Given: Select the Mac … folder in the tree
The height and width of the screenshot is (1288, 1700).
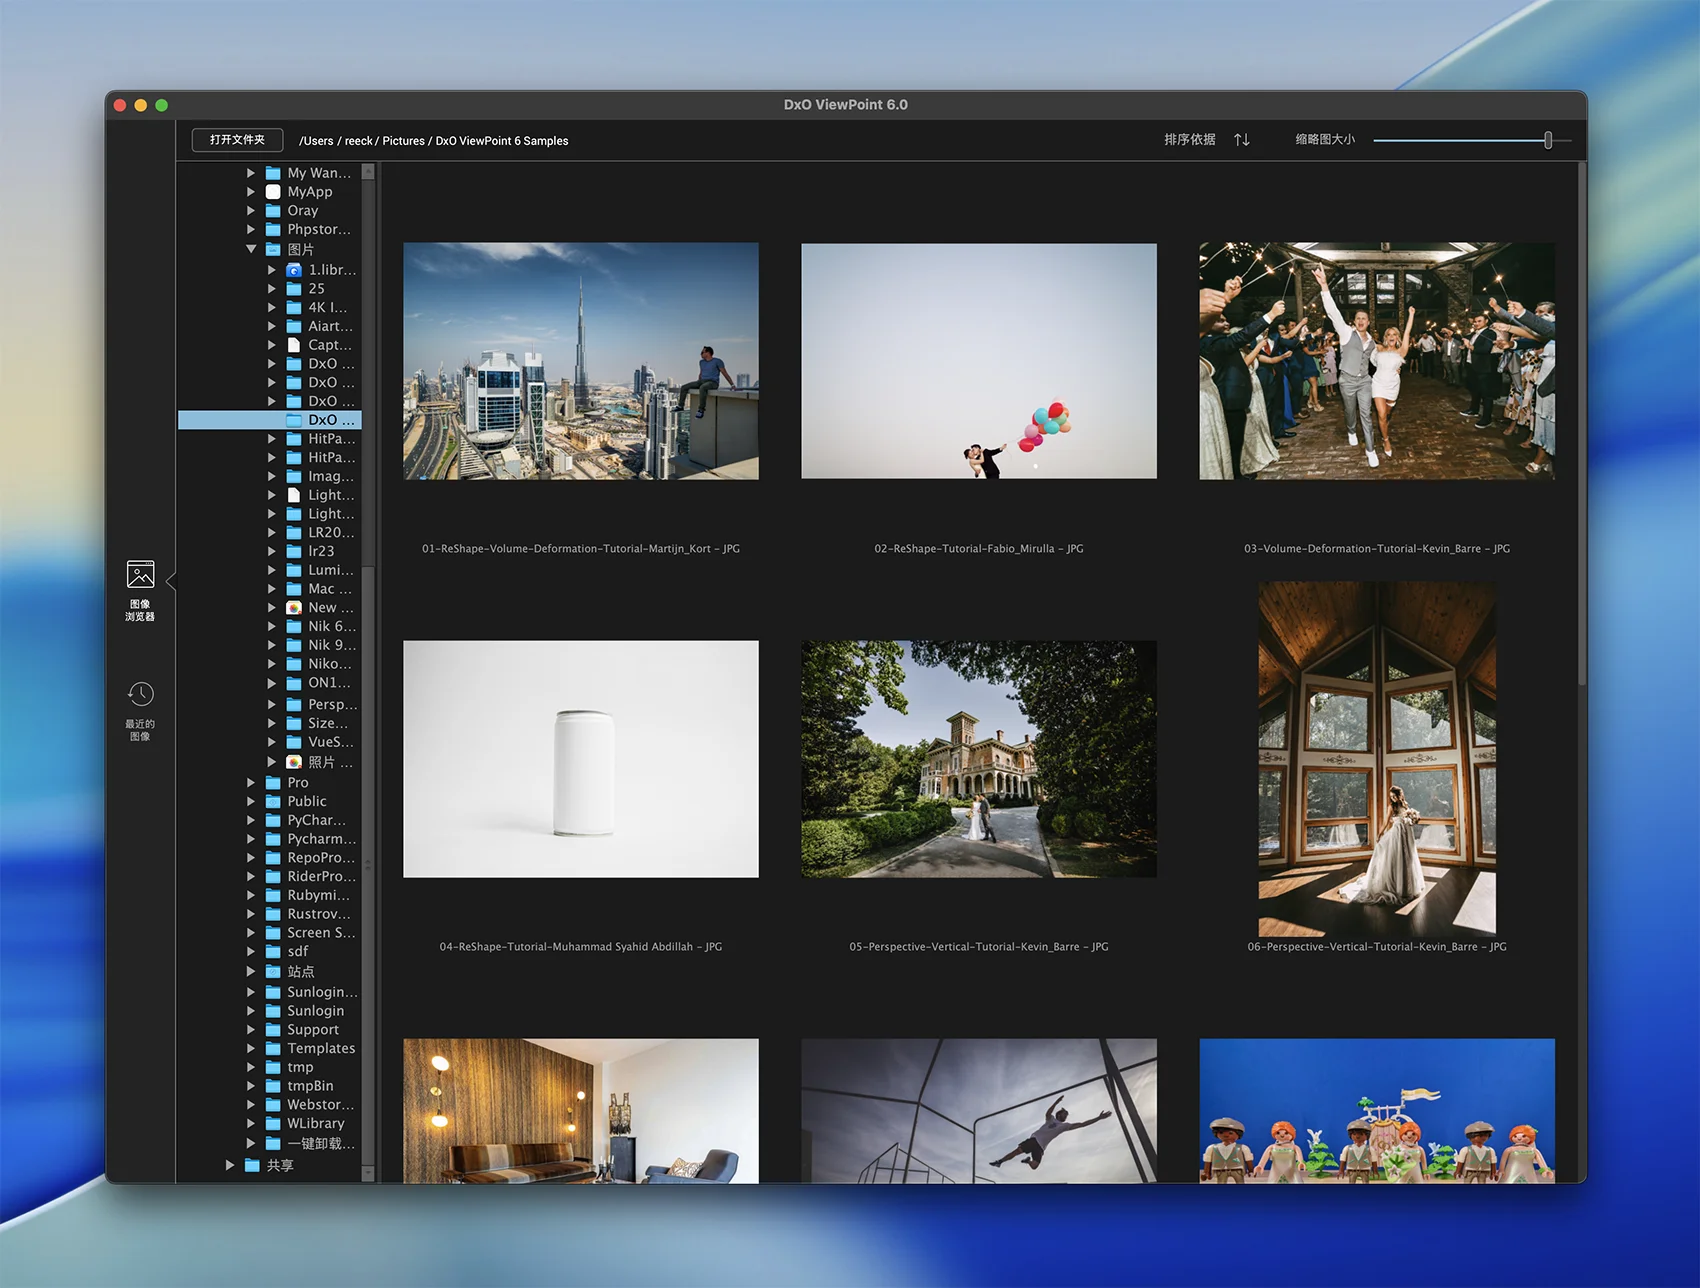Looking at the screenshot, I should click(x=329, y=589).
